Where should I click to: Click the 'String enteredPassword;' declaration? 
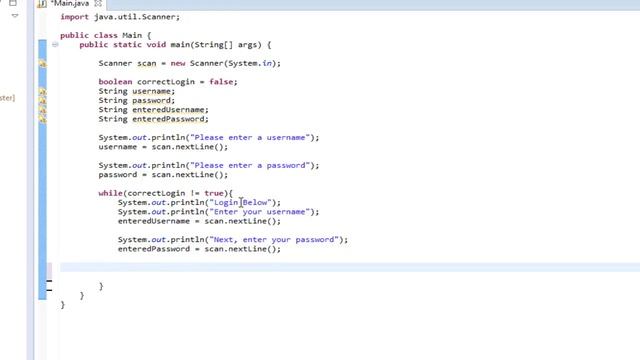pos(153,119)
